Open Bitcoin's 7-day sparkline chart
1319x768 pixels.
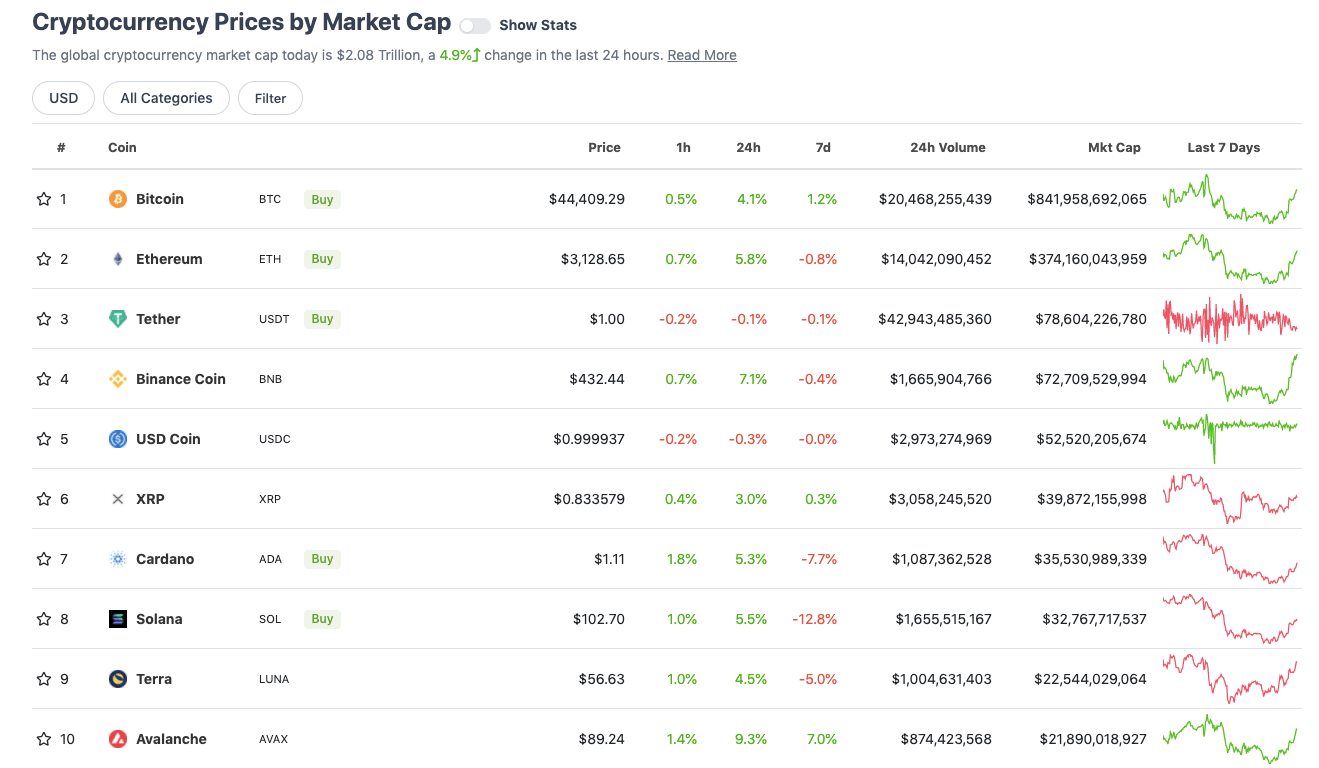coord(1230,199)
